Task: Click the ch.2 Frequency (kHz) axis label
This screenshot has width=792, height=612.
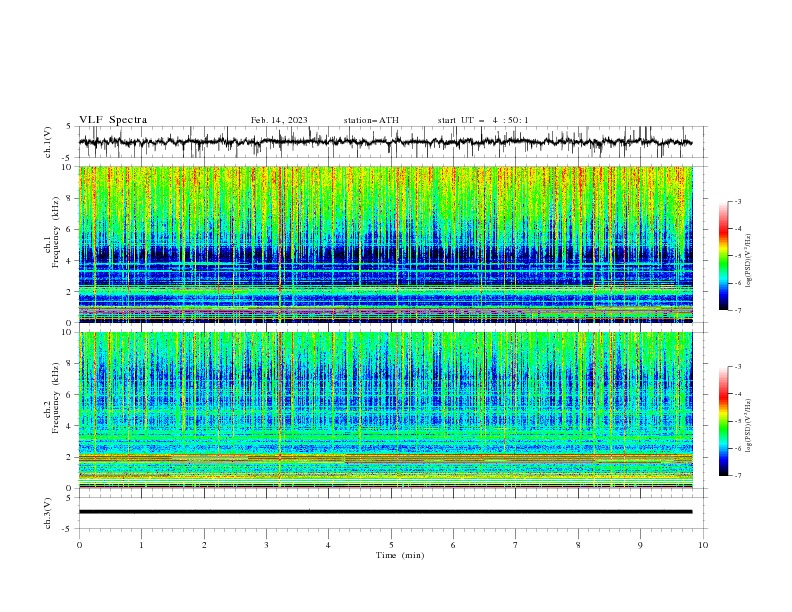Action: coord(52,398)
